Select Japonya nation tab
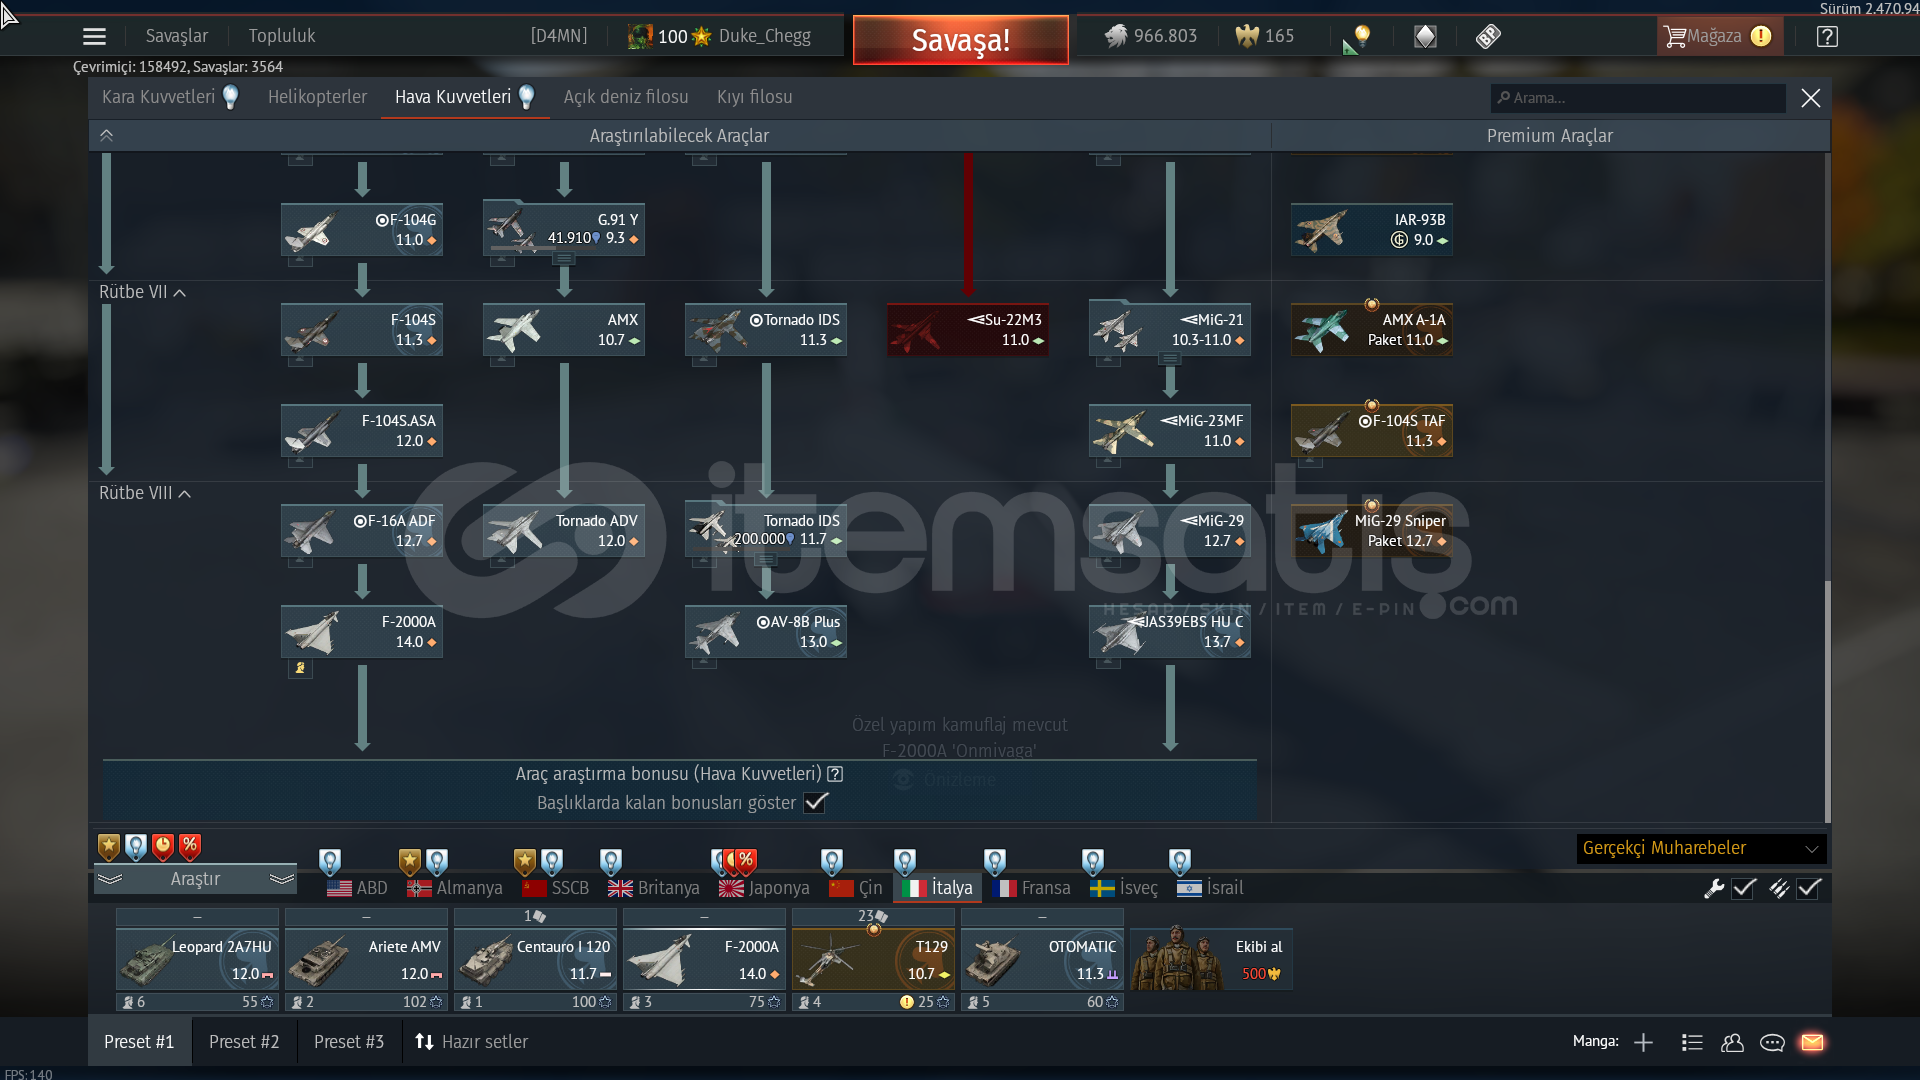This screenshot has height=1080, width=1920. tap(764, 888)
